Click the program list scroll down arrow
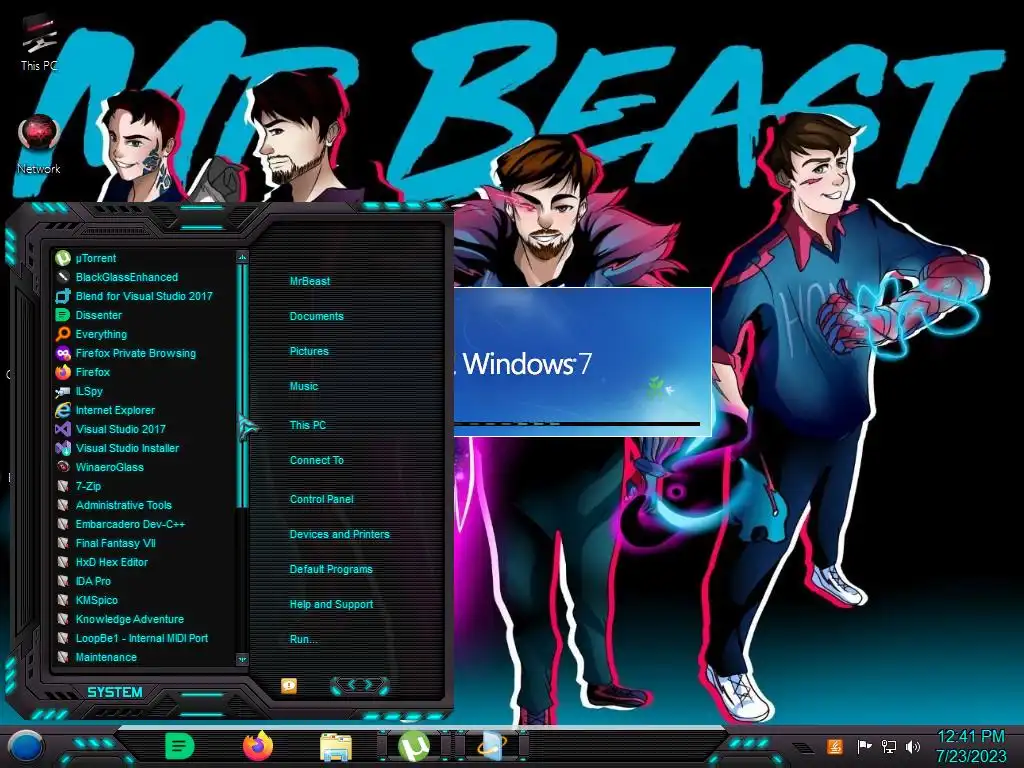Image resolution: width=1024 pixels, height=768 pixels. (x=242, y=660)
